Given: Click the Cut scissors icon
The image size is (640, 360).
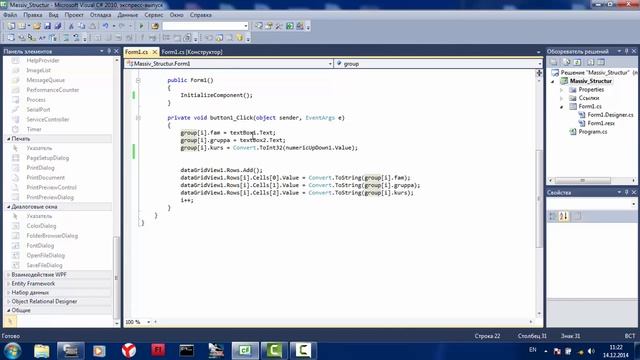Looking at the screenshot, I should pyautogui.click(x=71, y=26).
